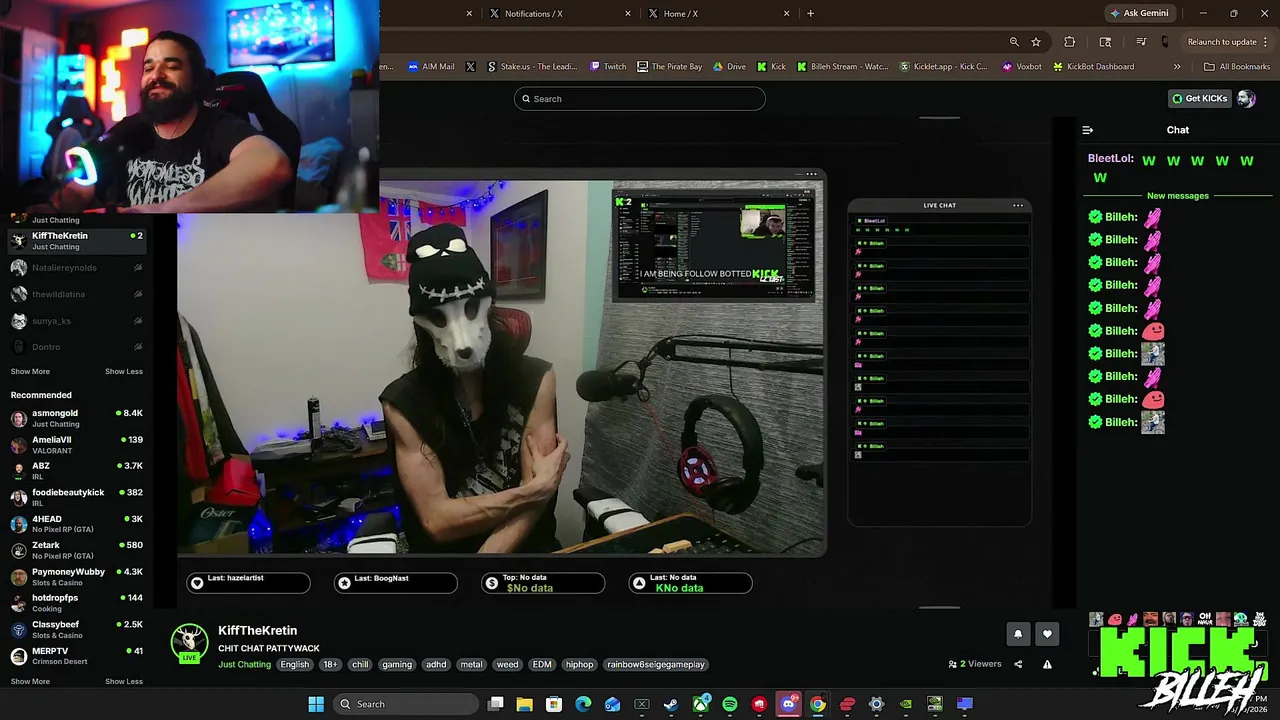
Task: Open Microsoft Edge from taskbar
Action: 583,704
